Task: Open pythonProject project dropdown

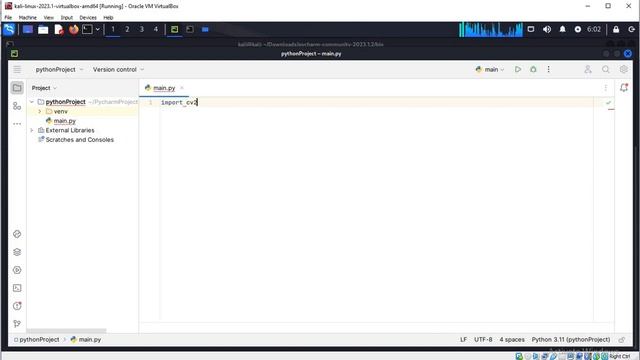Action: (x=59, y=70)
